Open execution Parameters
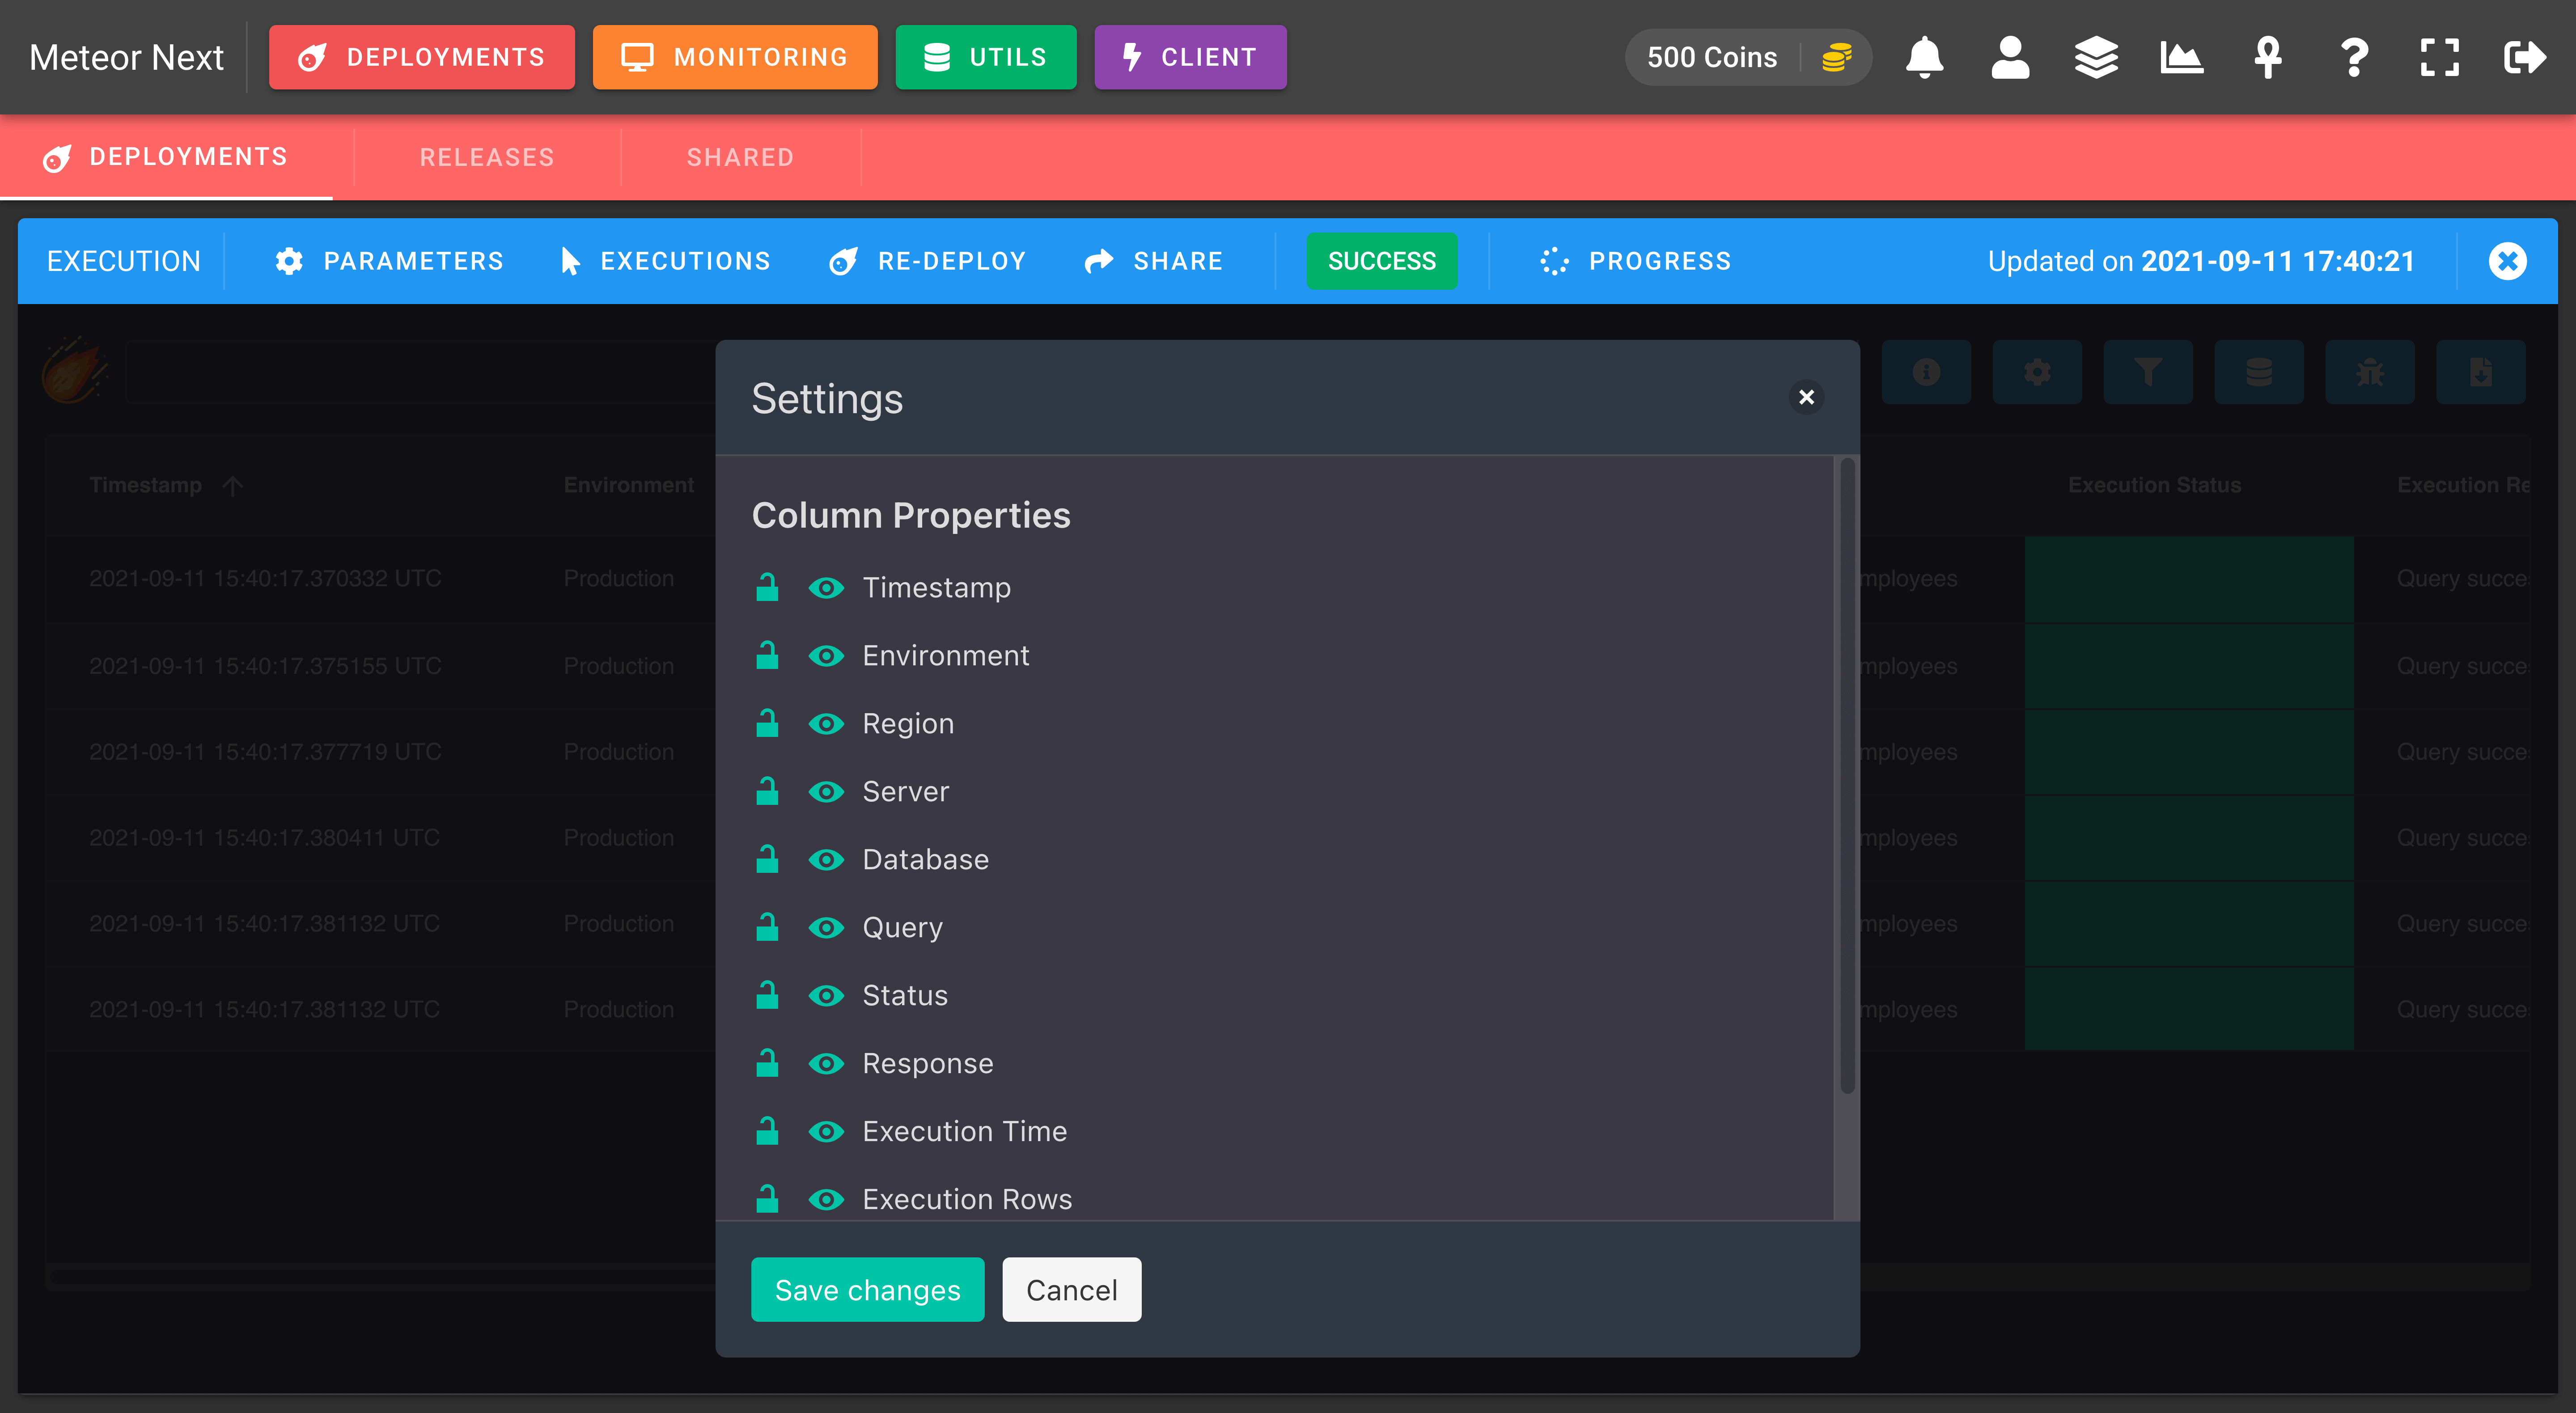The image size is (2576, 1413). 389,261
